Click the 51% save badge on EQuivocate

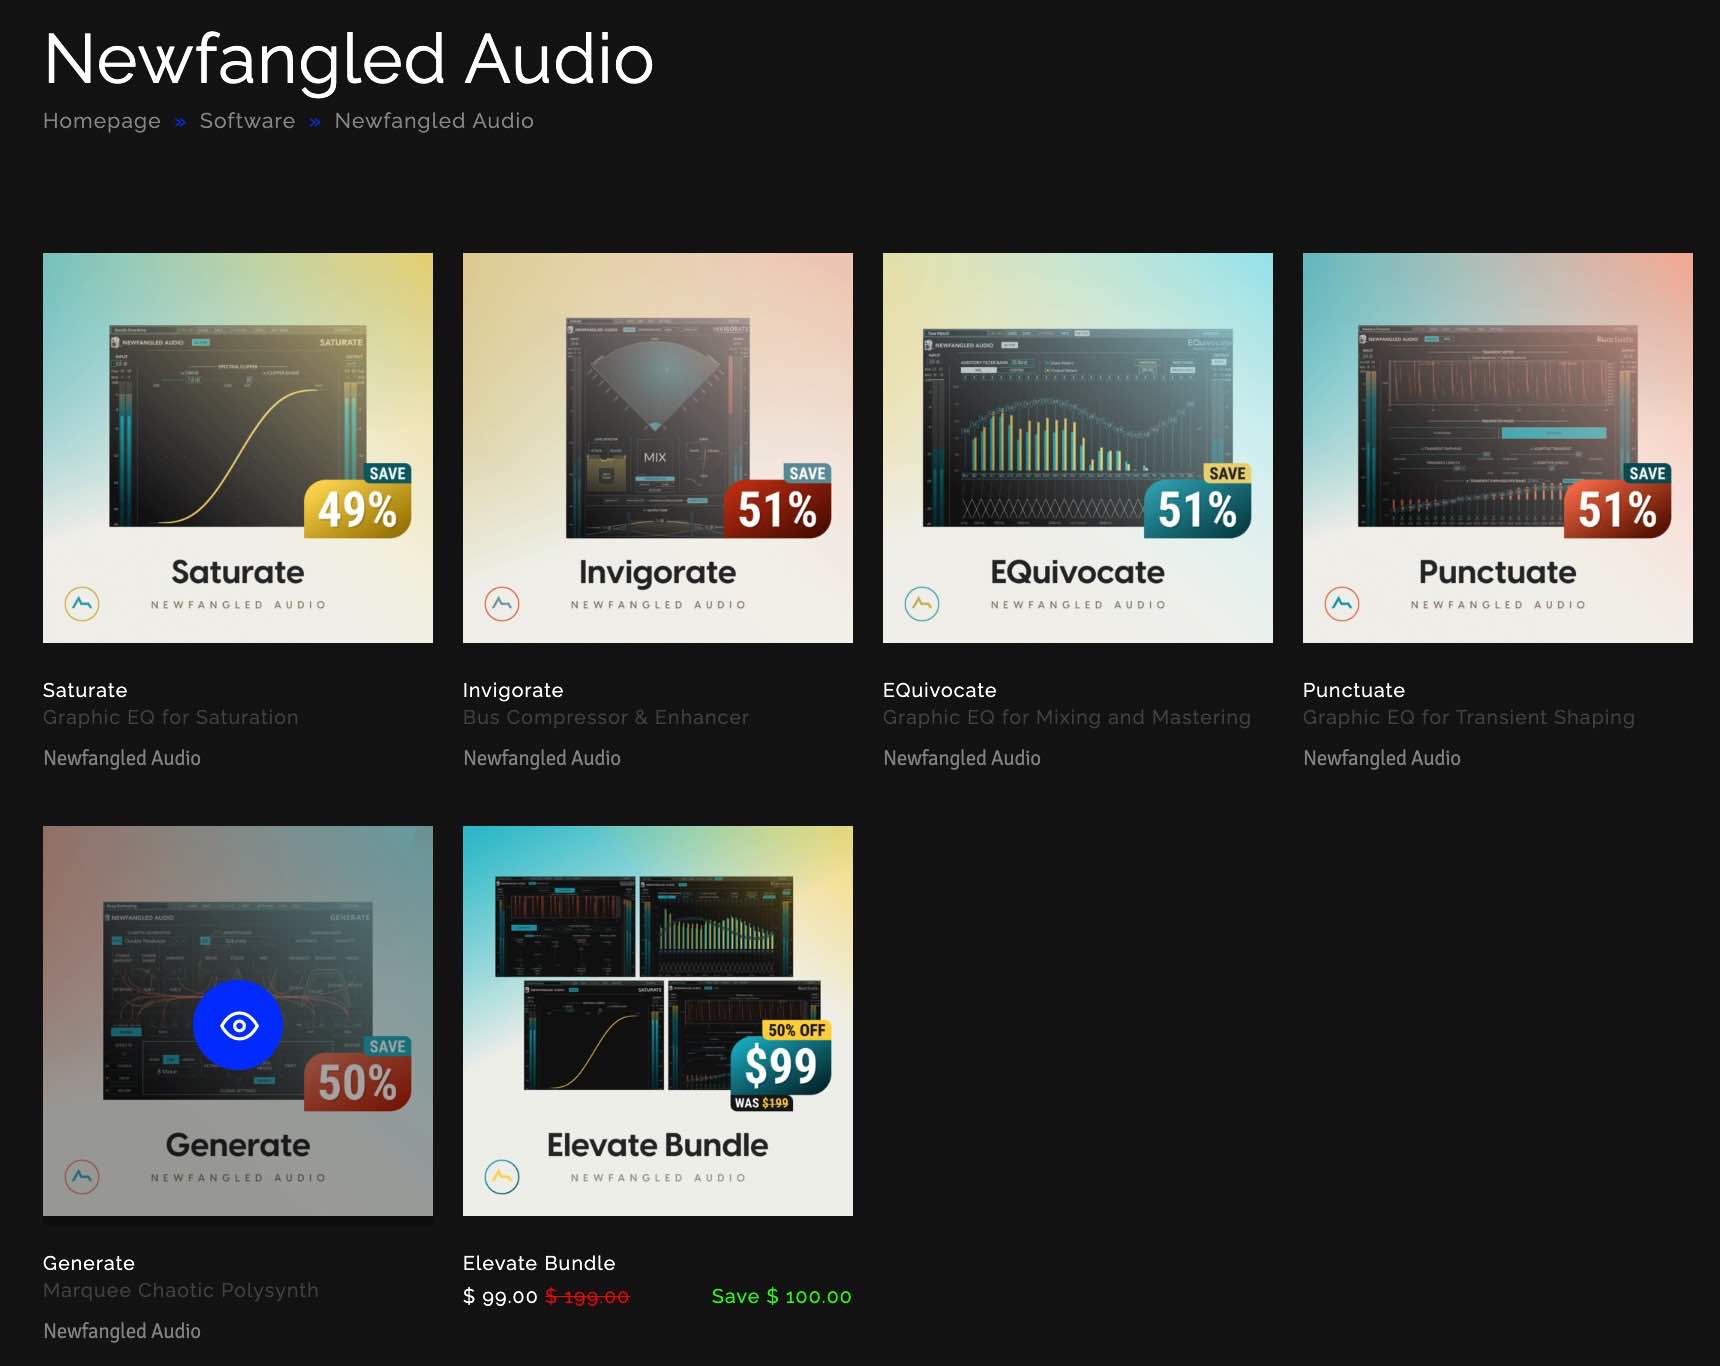(x=1197, y=500)
